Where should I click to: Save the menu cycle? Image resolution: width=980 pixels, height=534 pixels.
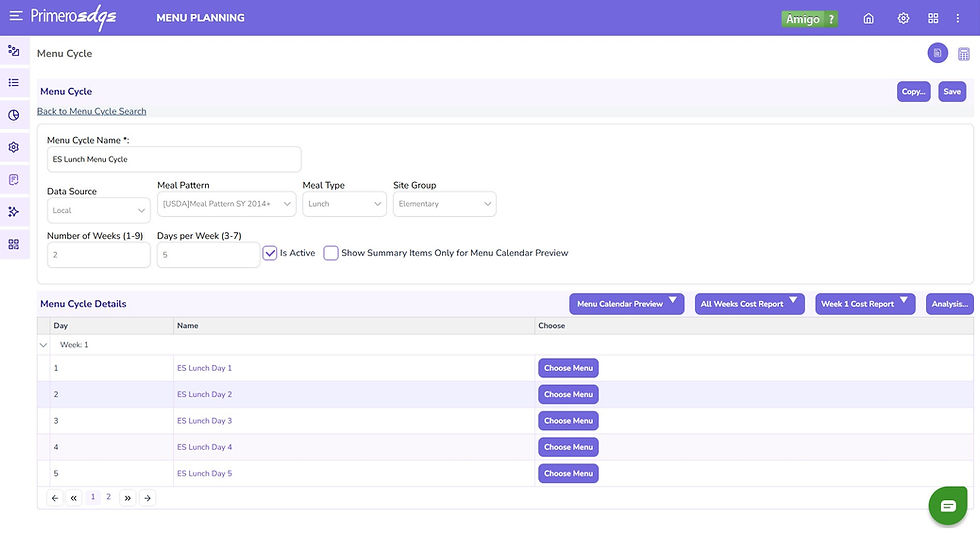952,91
